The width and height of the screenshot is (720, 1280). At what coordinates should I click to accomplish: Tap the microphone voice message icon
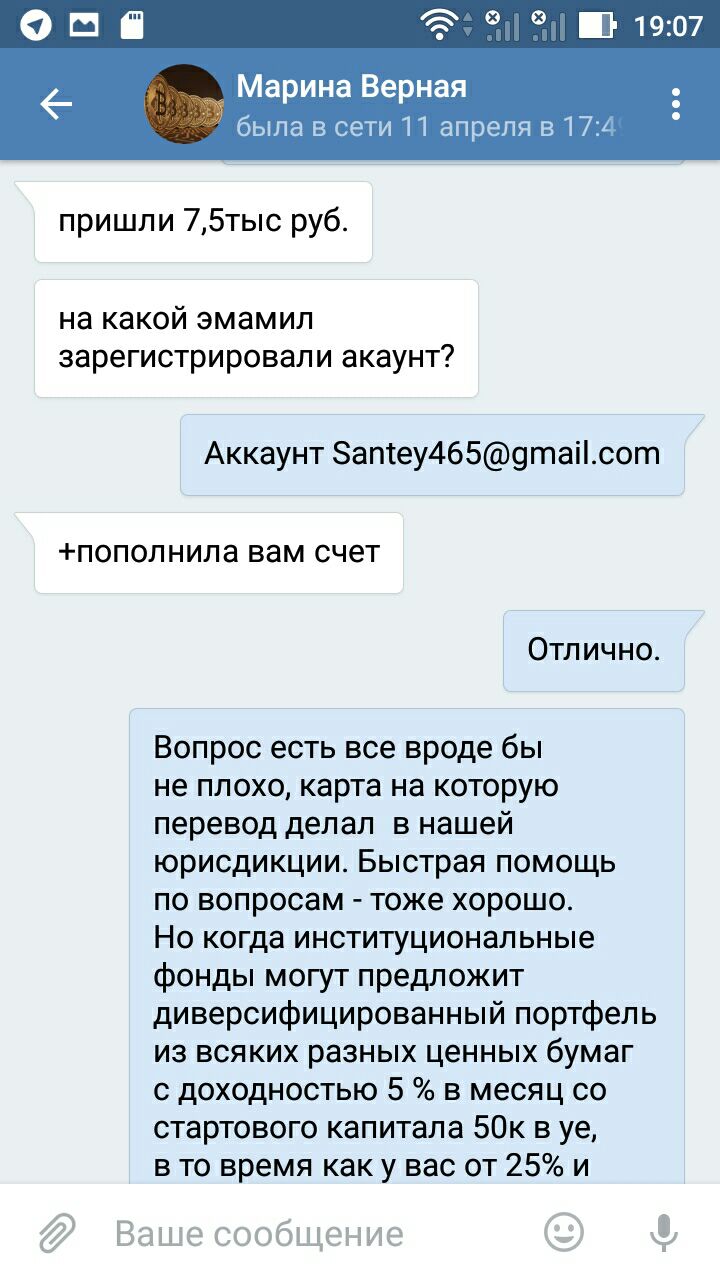664,1233
